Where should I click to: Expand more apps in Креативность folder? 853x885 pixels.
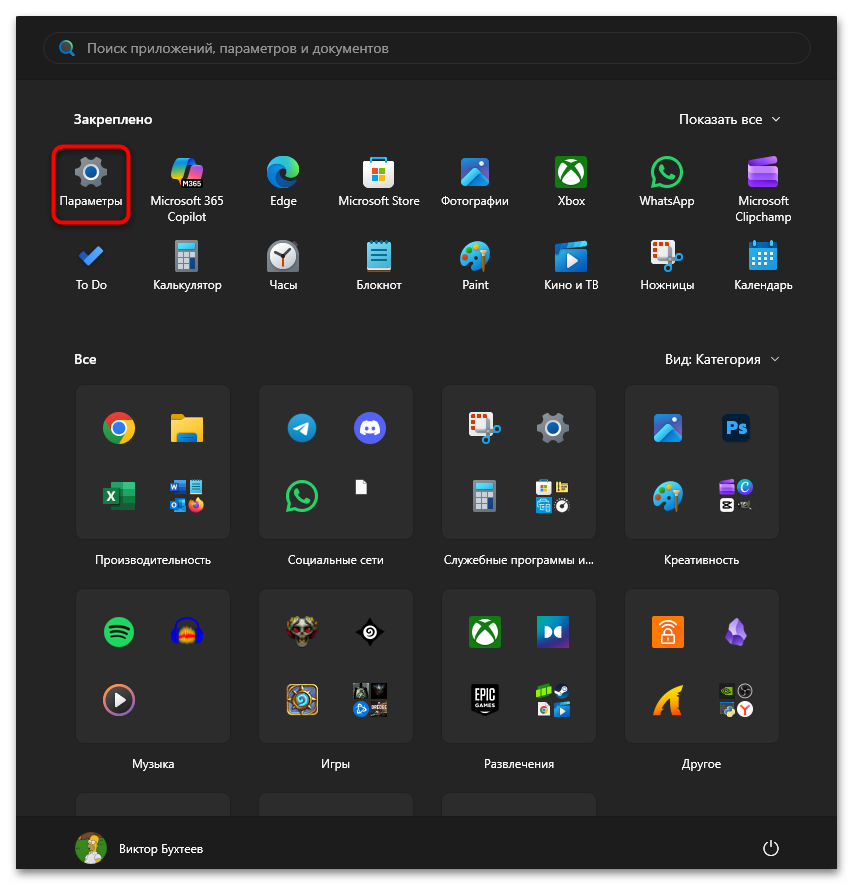tap(736, 496)
